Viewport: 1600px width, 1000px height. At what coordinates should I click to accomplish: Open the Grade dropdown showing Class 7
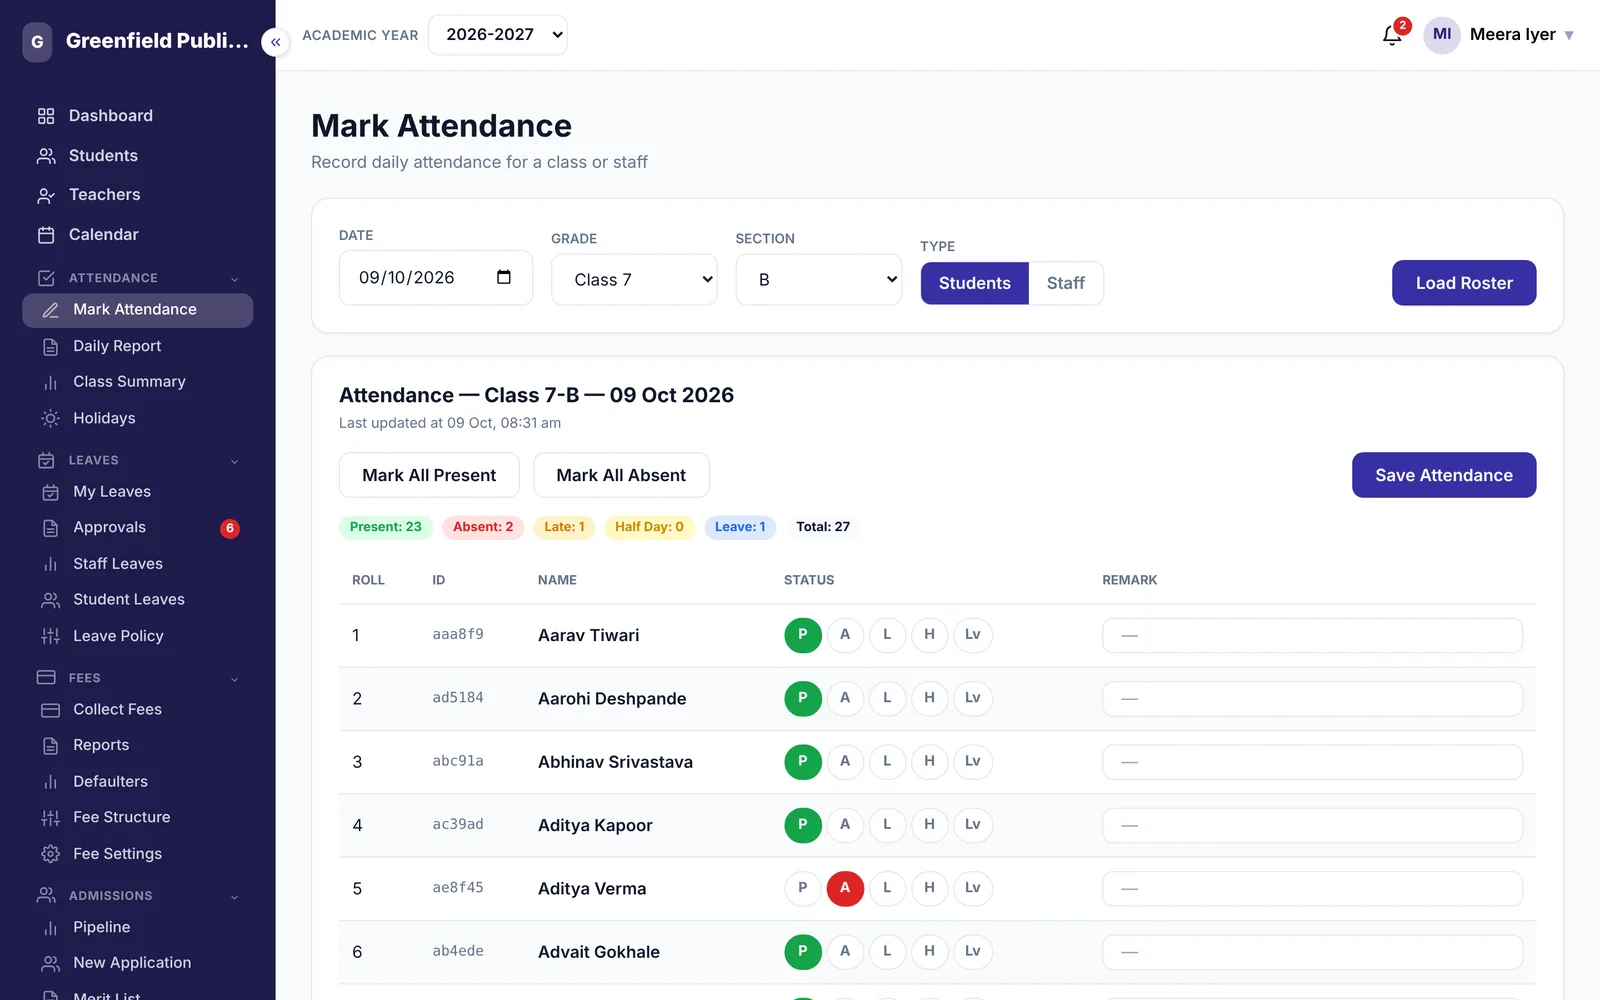[x=634, y=280]
